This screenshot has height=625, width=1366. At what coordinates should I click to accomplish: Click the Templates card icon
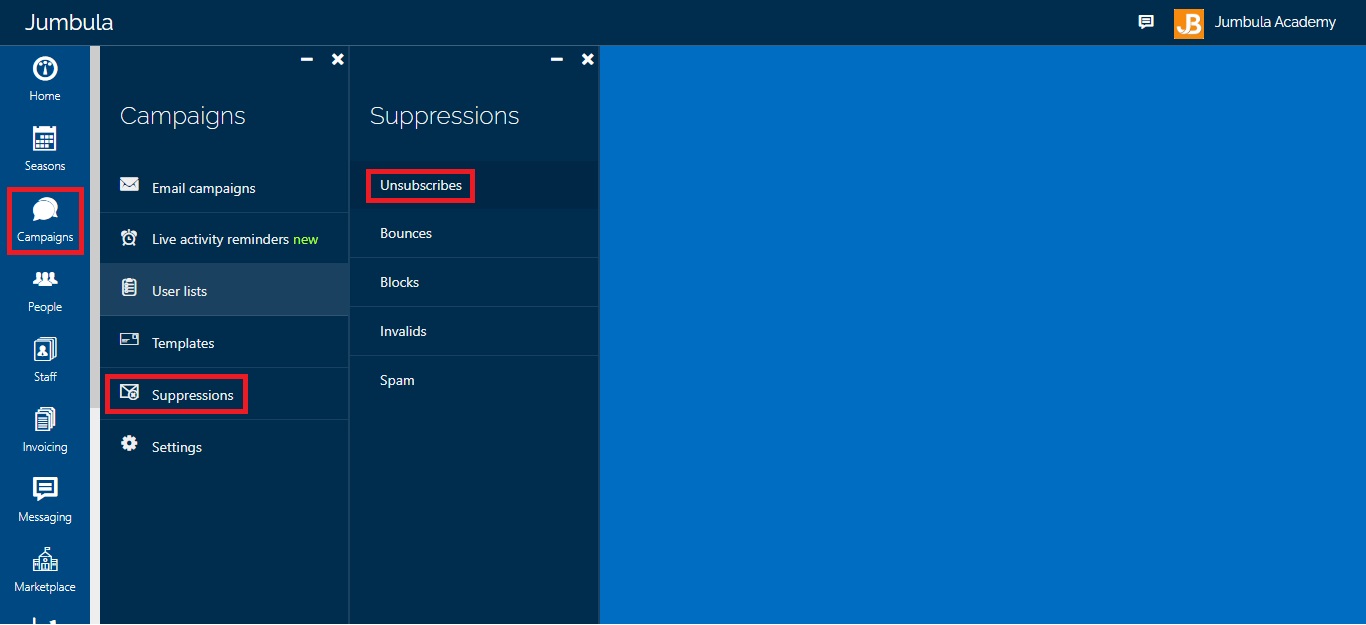tap(129, 339)
